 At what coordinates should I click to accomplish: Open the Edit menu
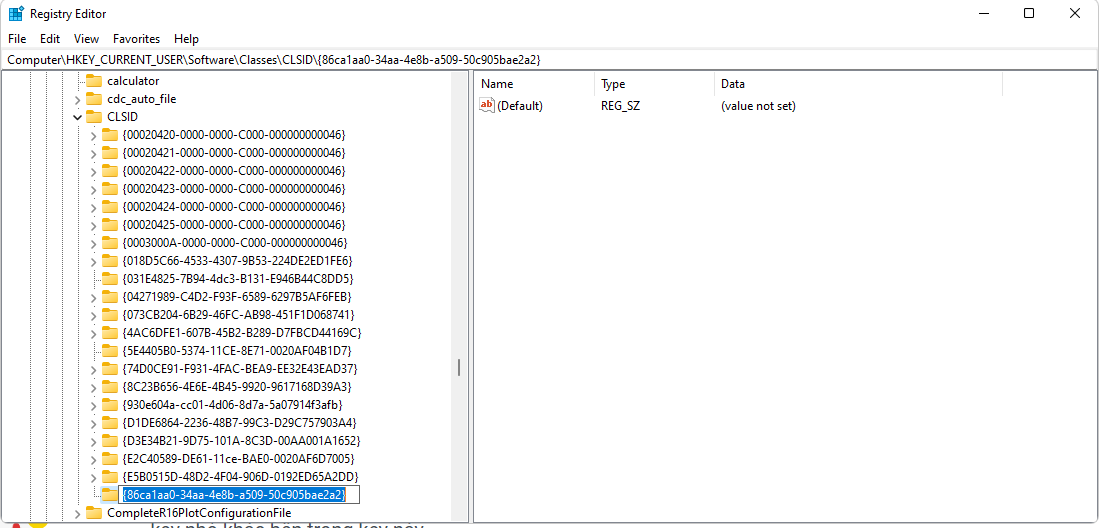[50, 39]
